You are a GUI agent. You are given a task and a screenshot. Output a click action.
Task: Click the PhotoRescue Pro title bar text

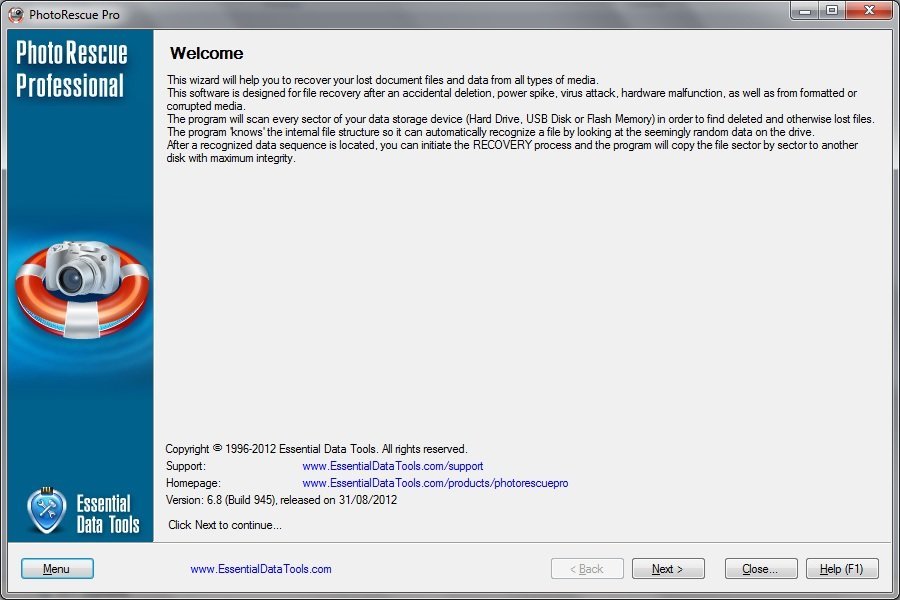coord(74,15)
